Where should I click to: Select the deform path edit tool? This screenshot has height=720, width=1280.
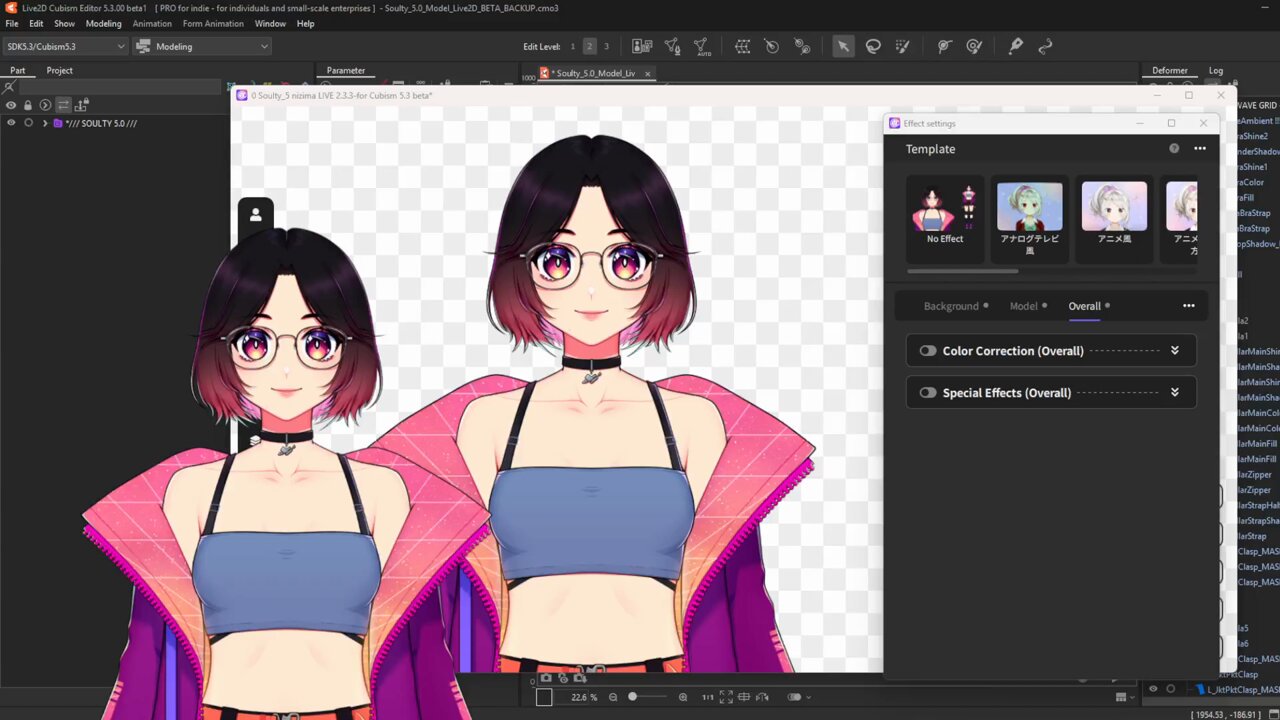tap(1016, 46)
